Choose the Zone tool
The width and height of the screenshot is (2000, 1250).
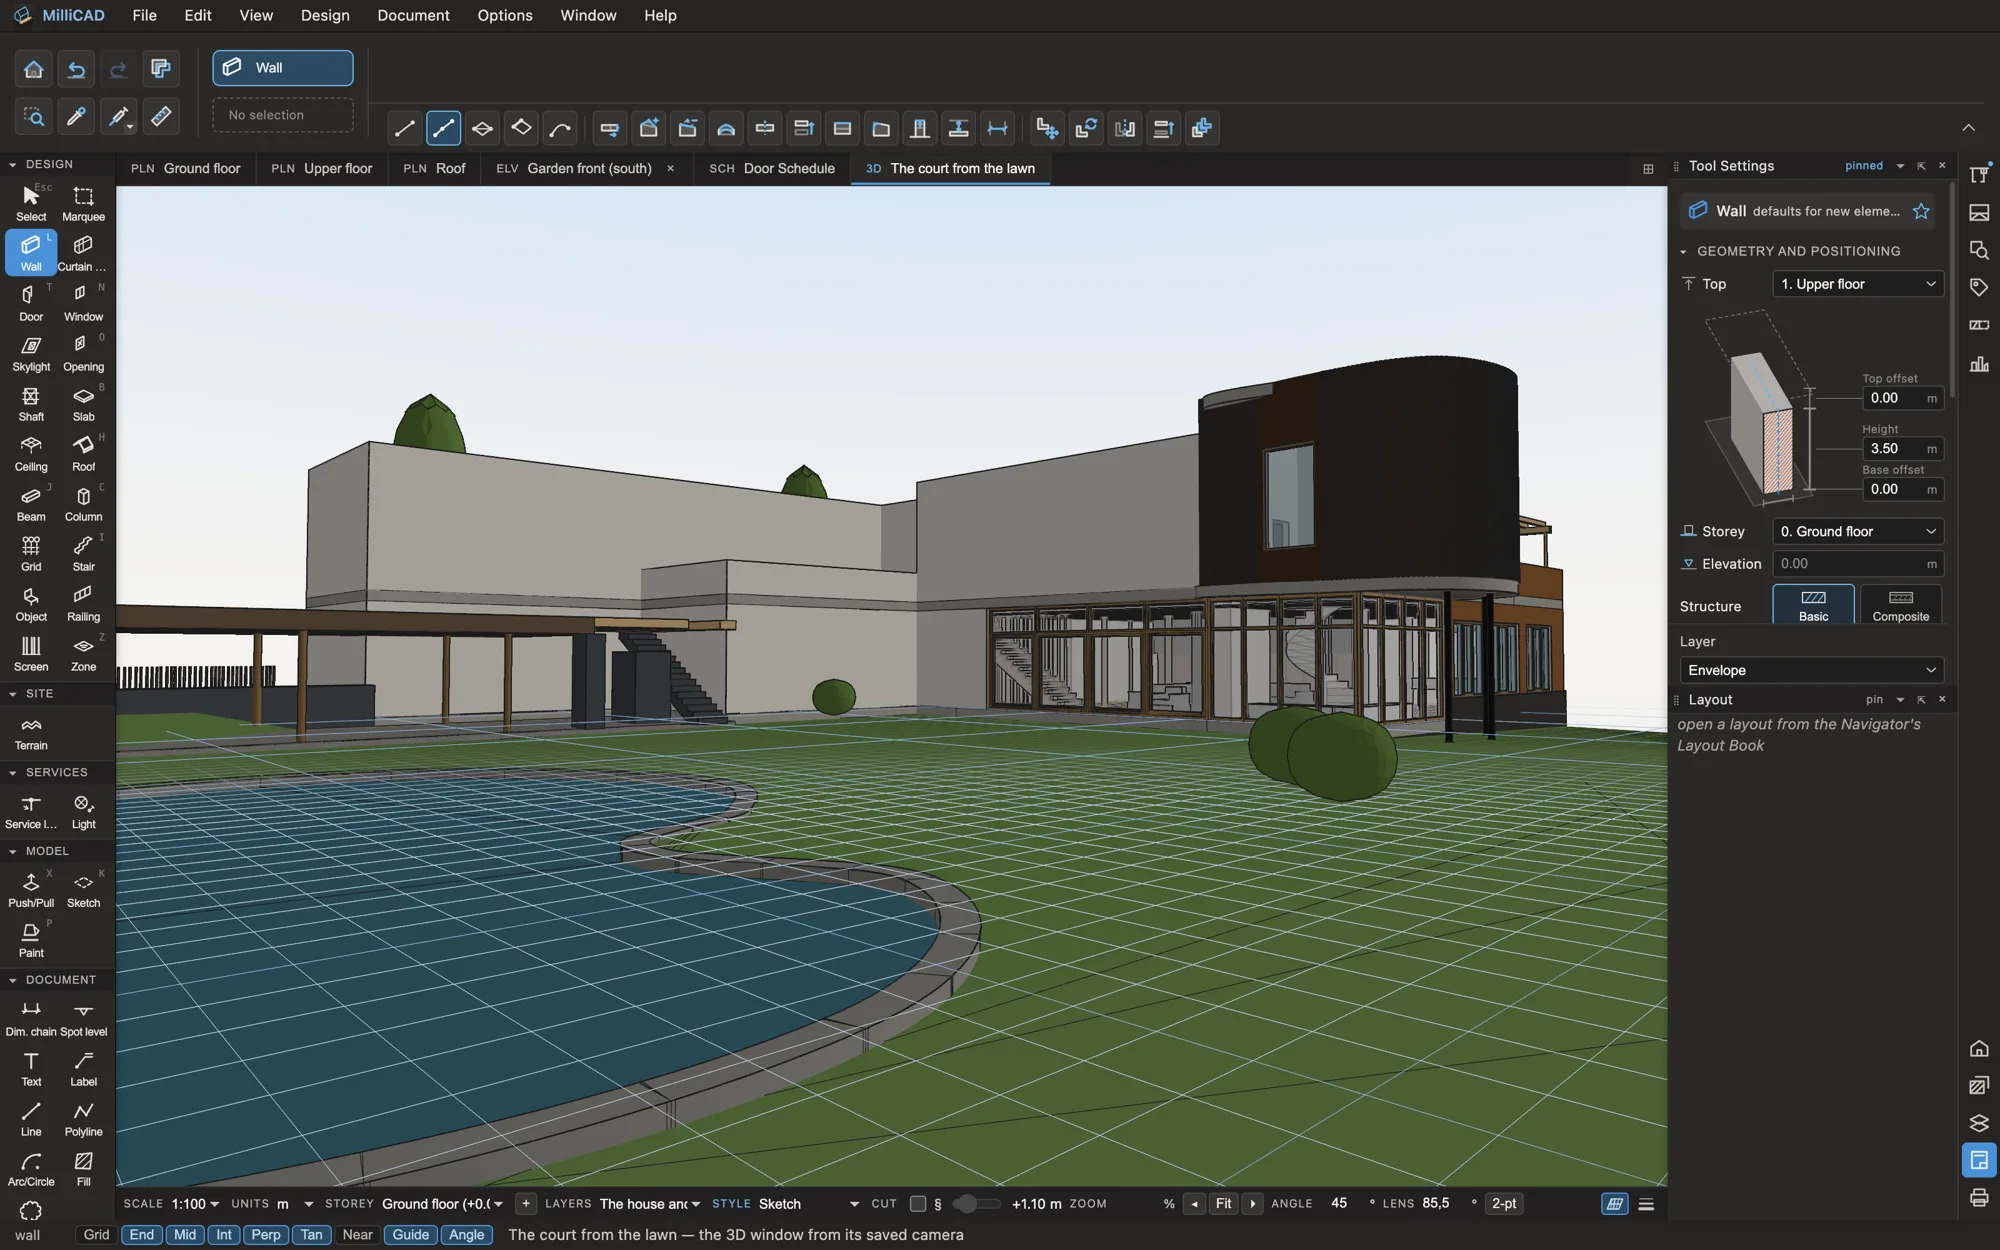(x=83, y=653)
